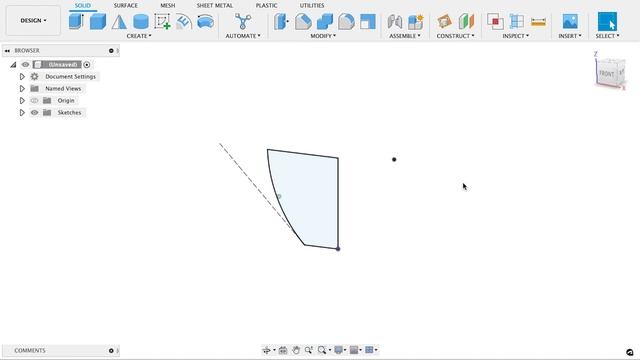Select the Offset Plane construct tool

[x=444, y=21]
